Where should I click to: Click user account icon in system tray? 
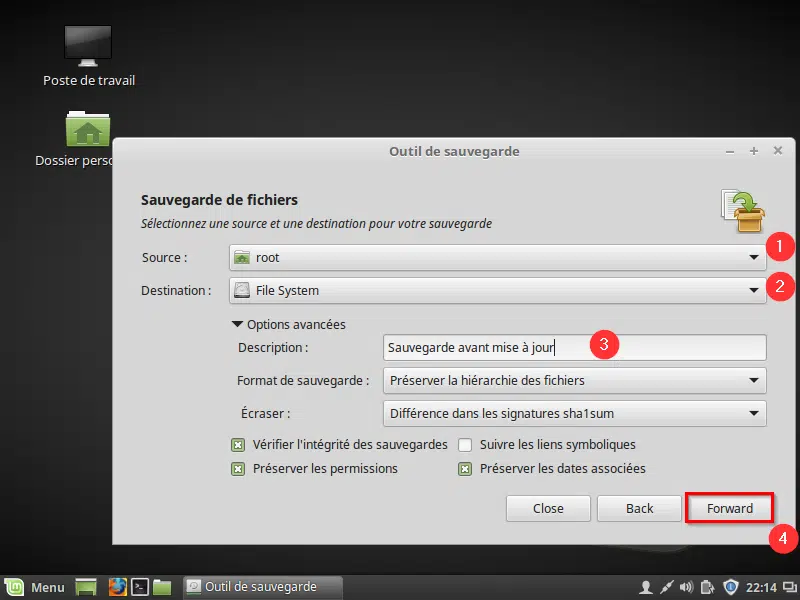[x=646, y=588]
